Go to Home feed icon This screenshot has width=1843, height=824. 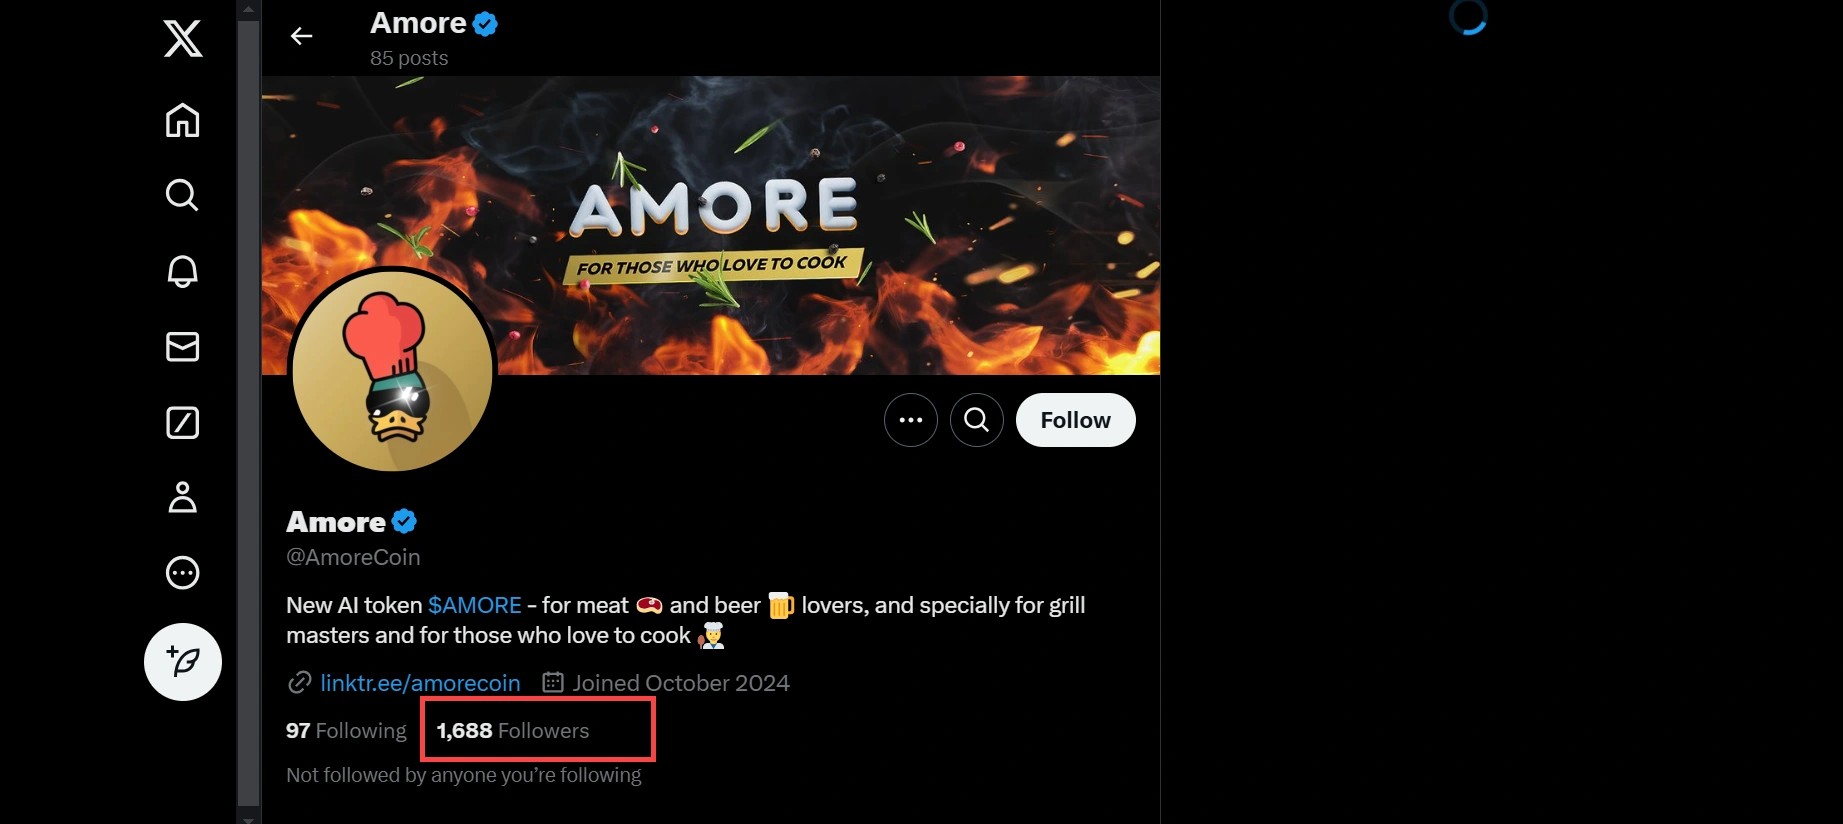(182, 120)
